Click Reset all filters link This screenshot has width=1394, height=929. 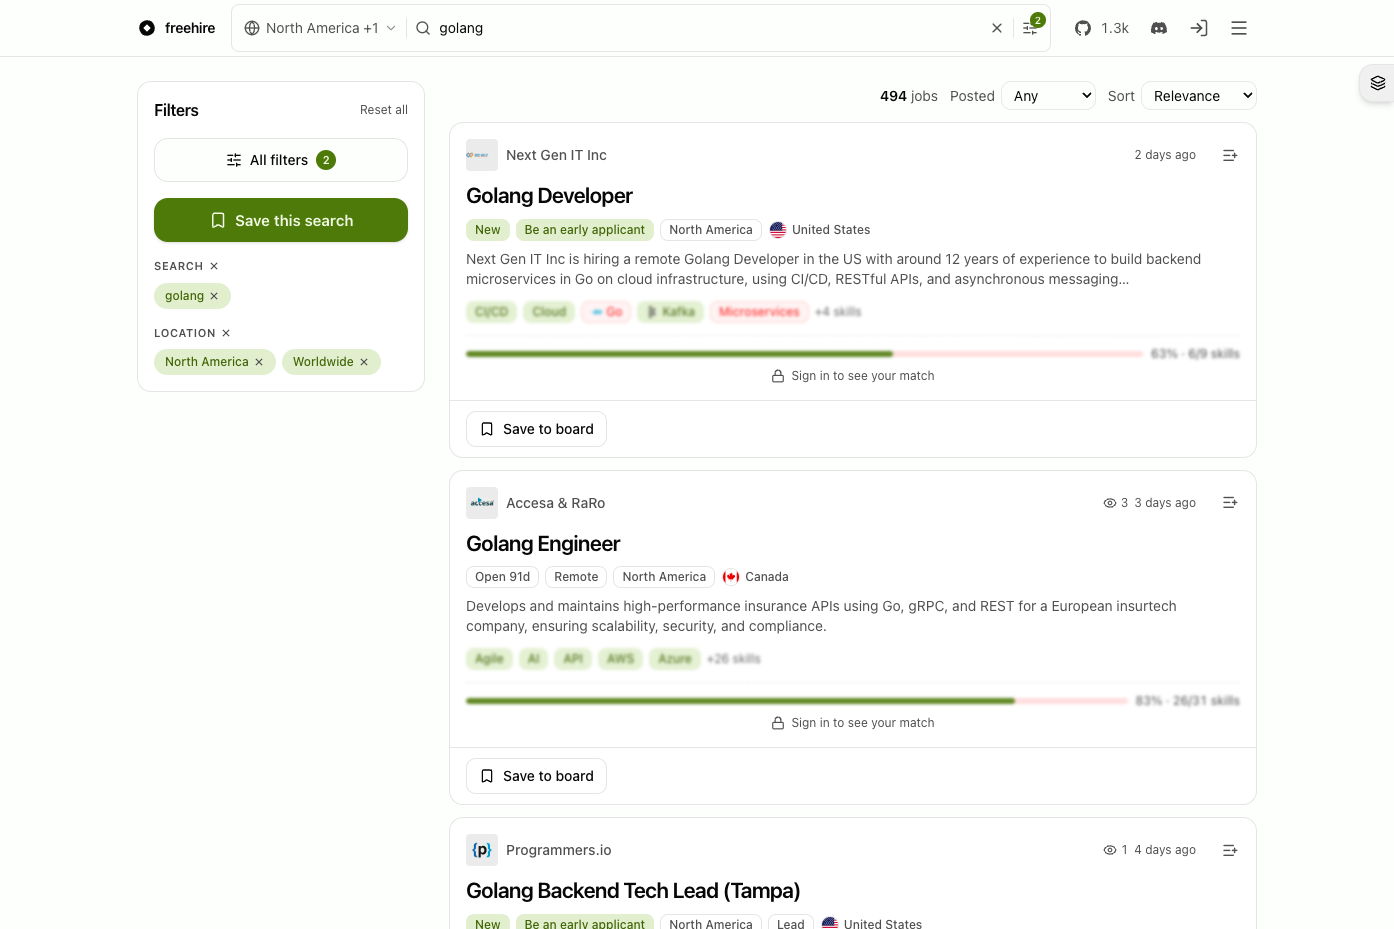click(x=384, y=110)
